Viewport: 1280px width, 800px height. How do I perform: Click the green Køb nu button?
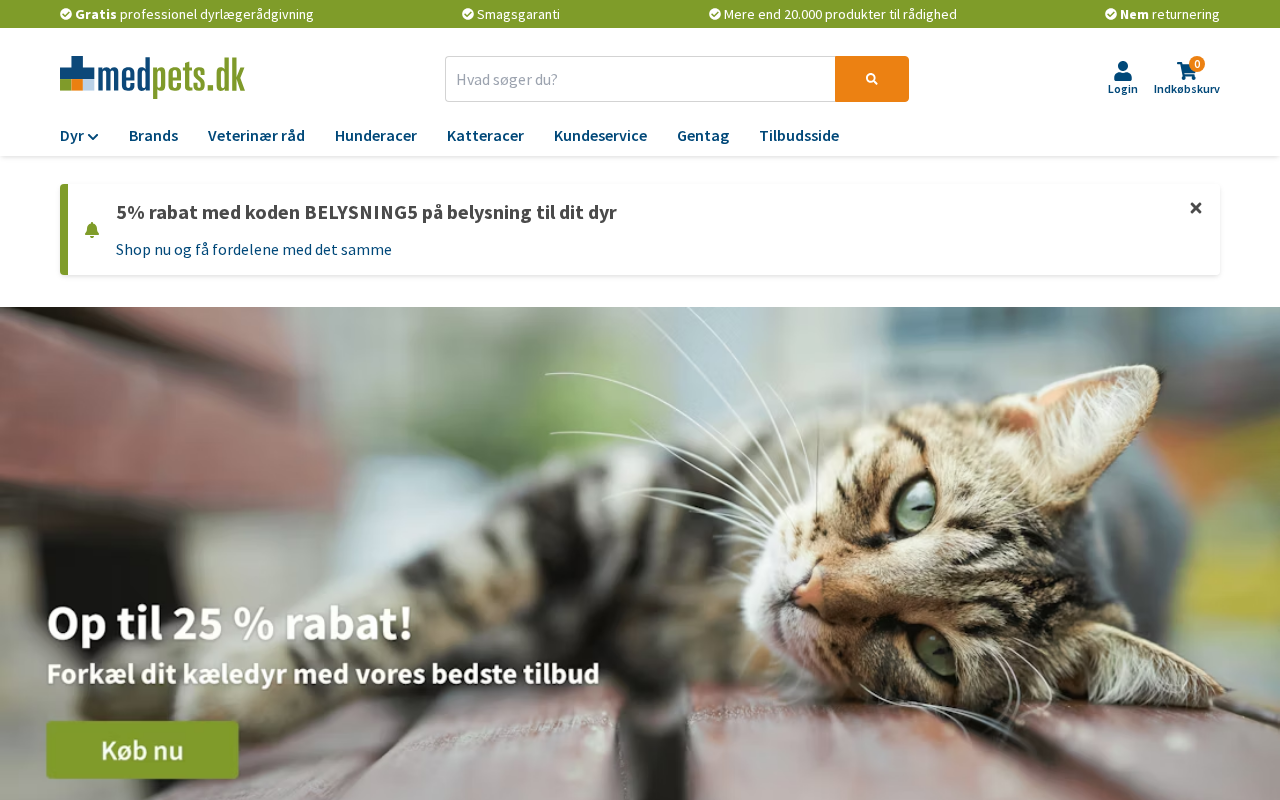coord(142,750)
